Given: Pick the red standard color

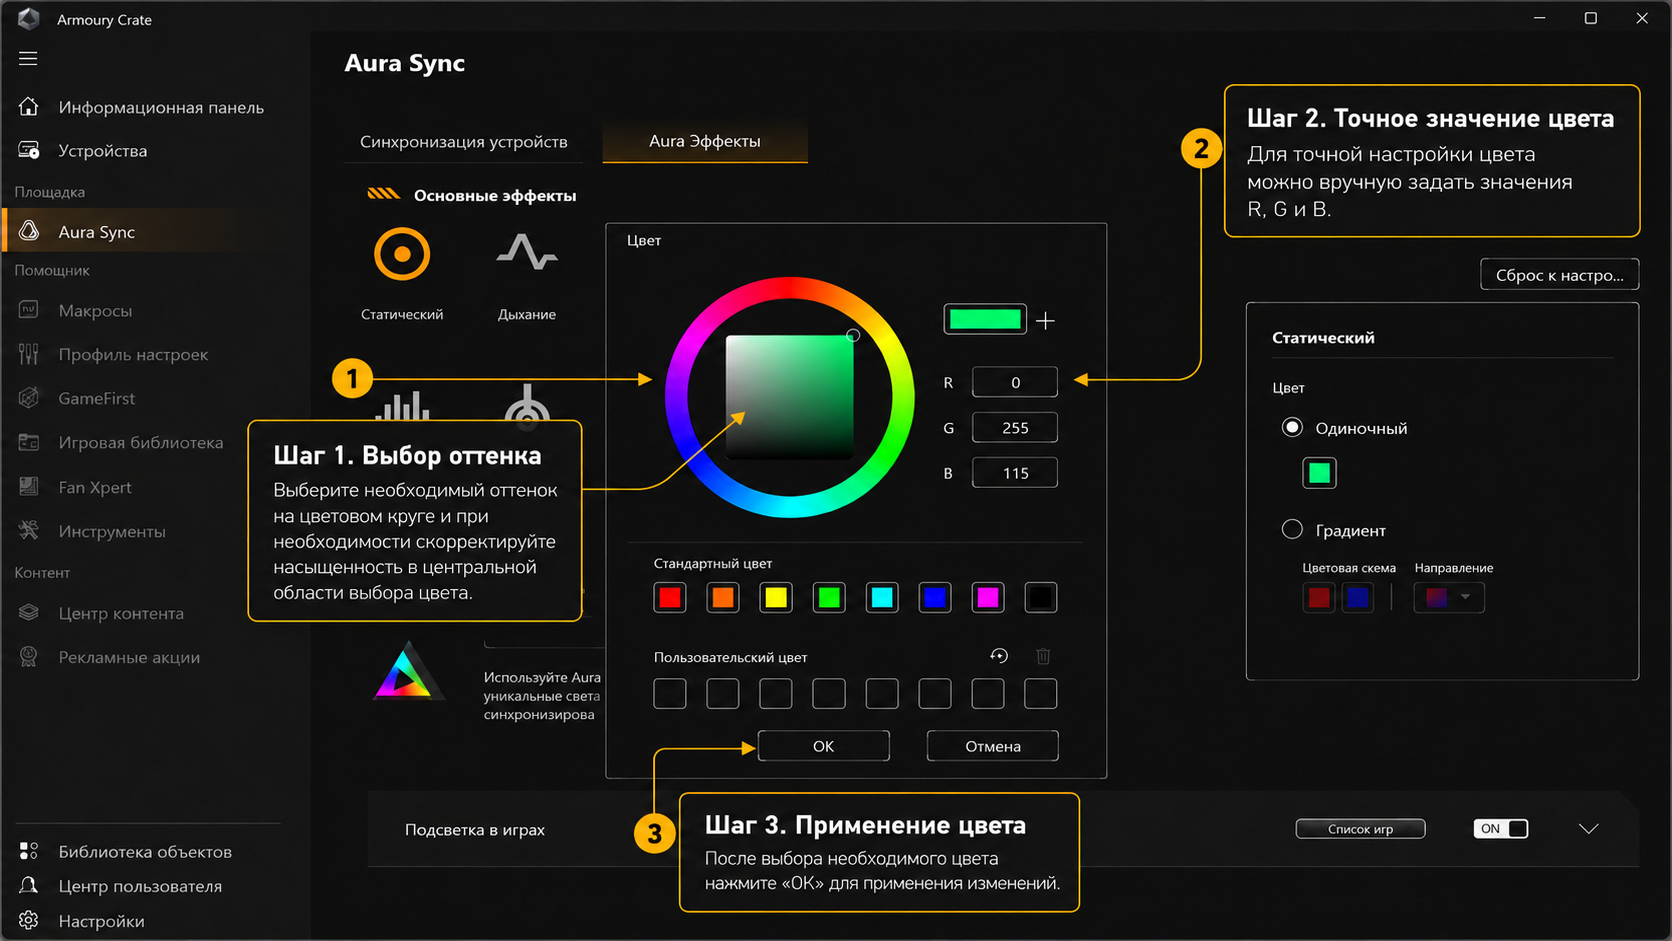Looking at the screenshot, I should pos(670,597).
